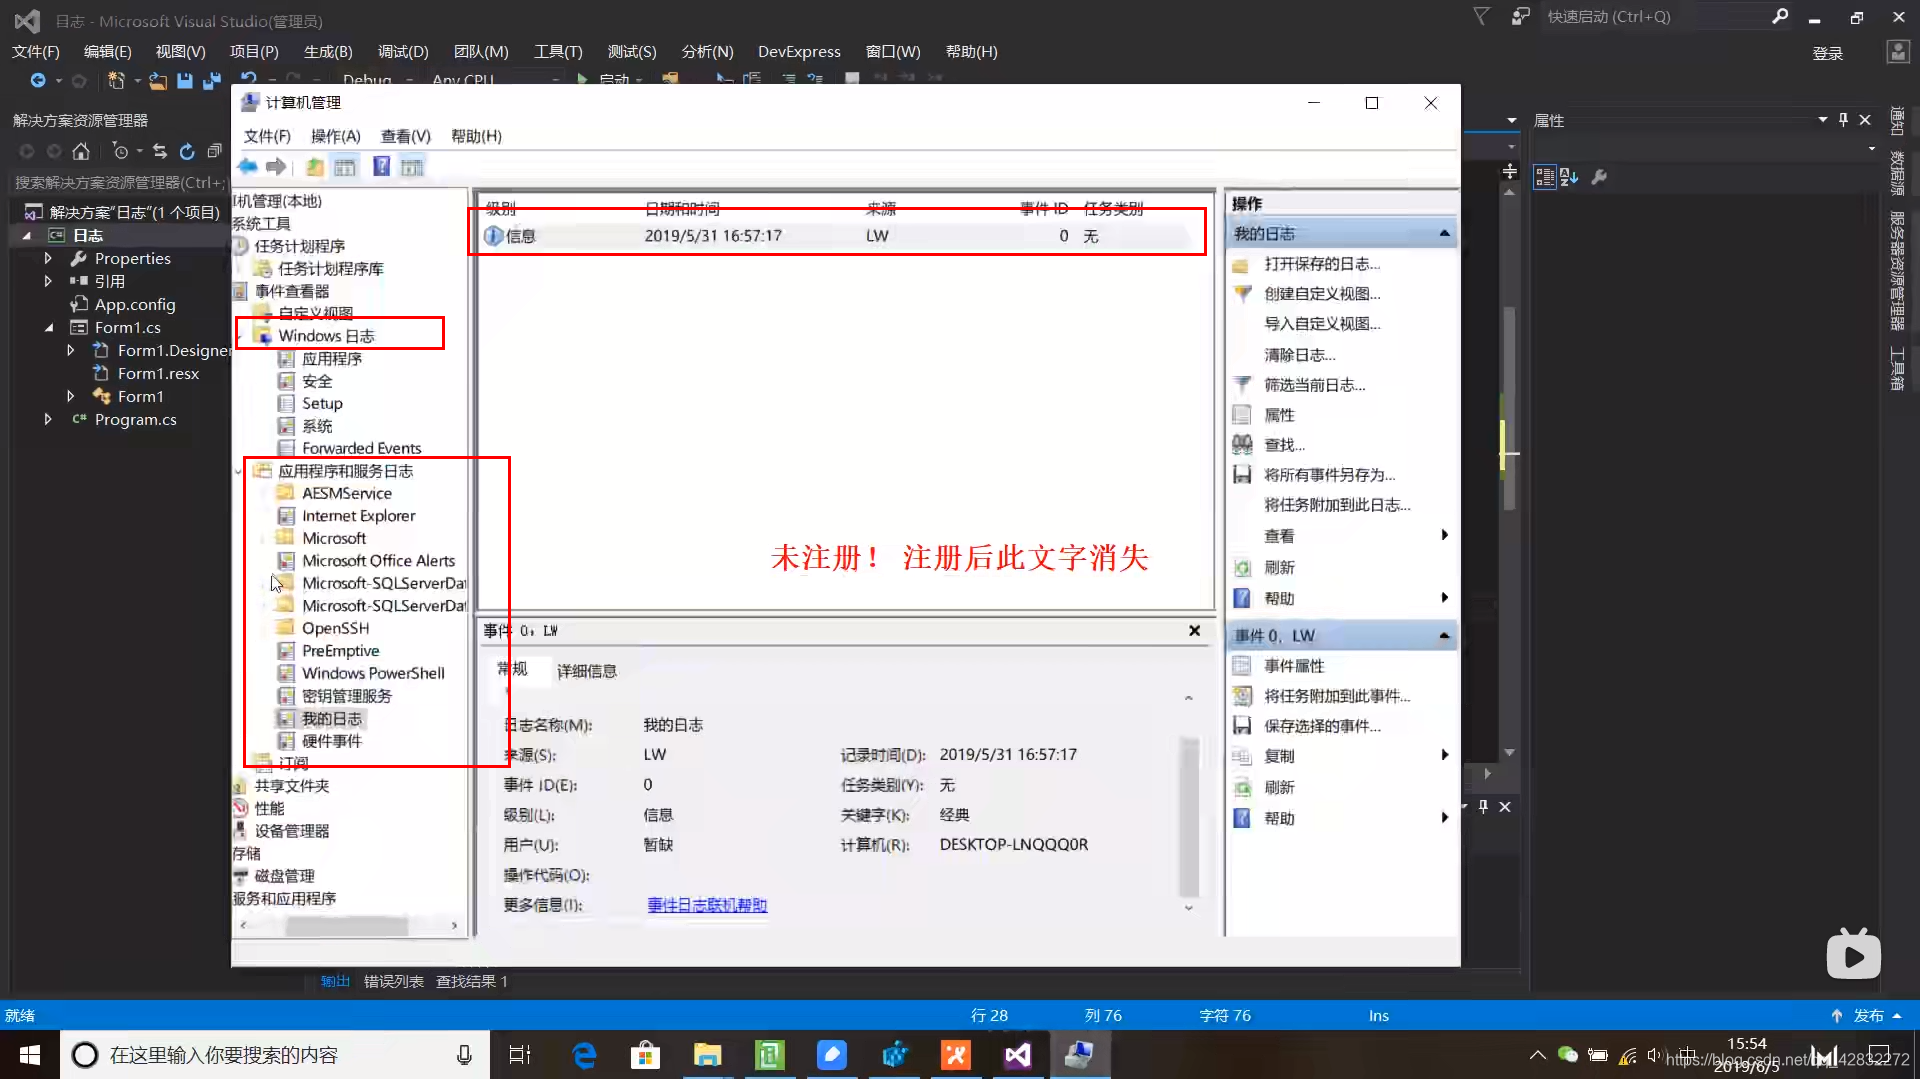
Task: Click the information icon on the 信息 event row
Action: pyautogui.click(x=493, y=236)
